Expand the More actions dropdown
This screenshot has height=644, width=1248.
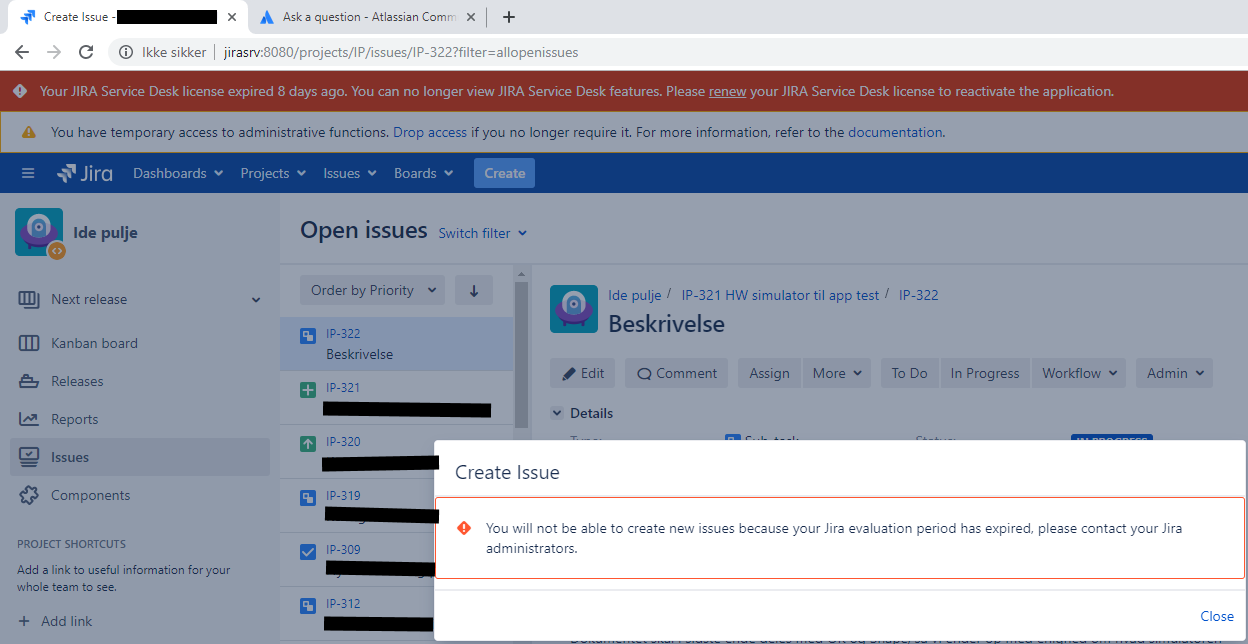(836, 373)
